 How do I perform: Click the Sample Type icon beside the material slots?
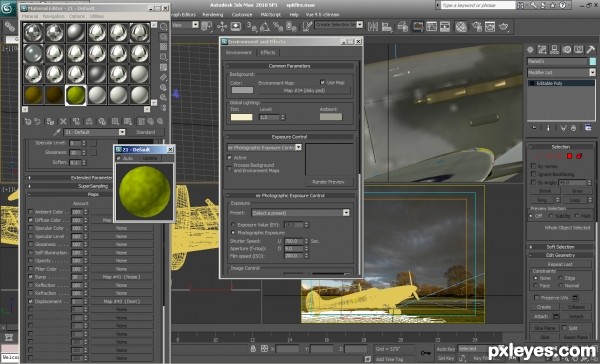click(163, 26)
